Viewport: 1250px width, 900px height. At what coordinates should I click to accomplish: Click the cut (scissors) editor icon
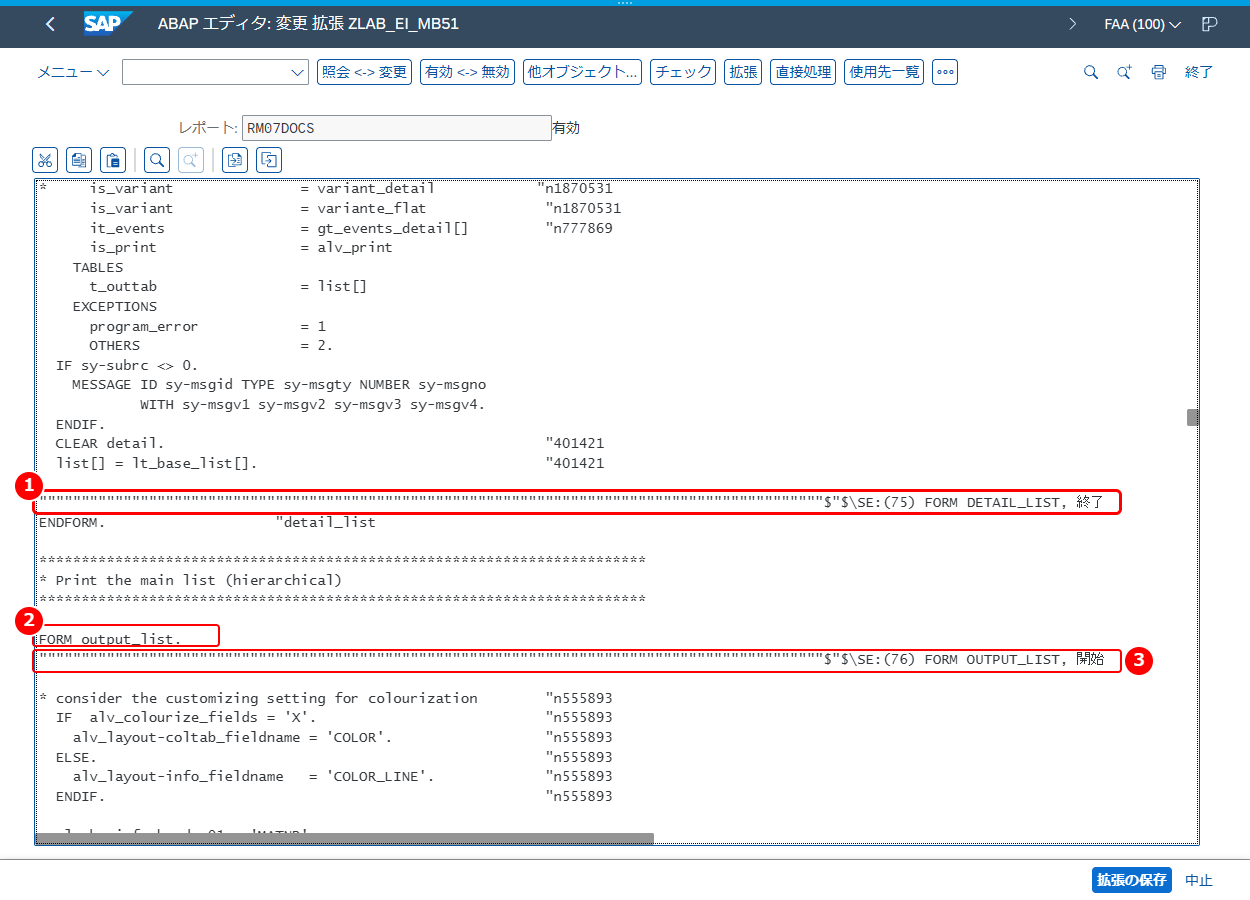(45, 159)
